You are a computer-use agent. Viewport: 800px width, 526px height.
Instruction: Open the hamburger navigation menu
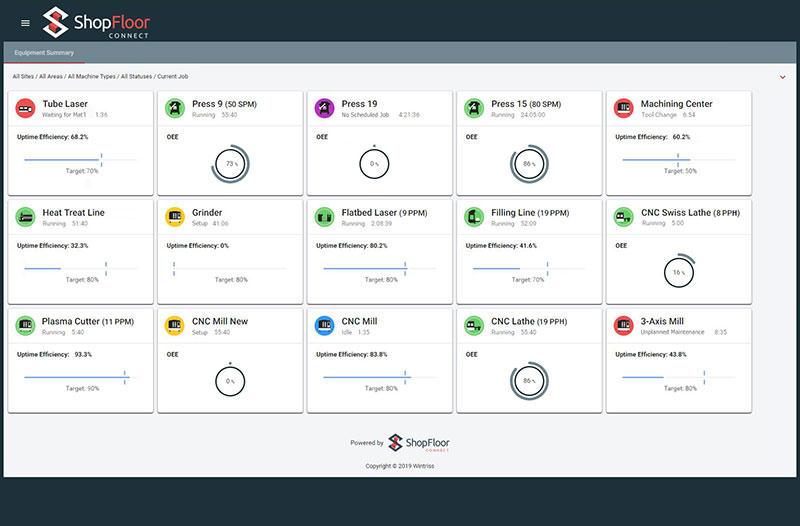click(x=25, y=23)
